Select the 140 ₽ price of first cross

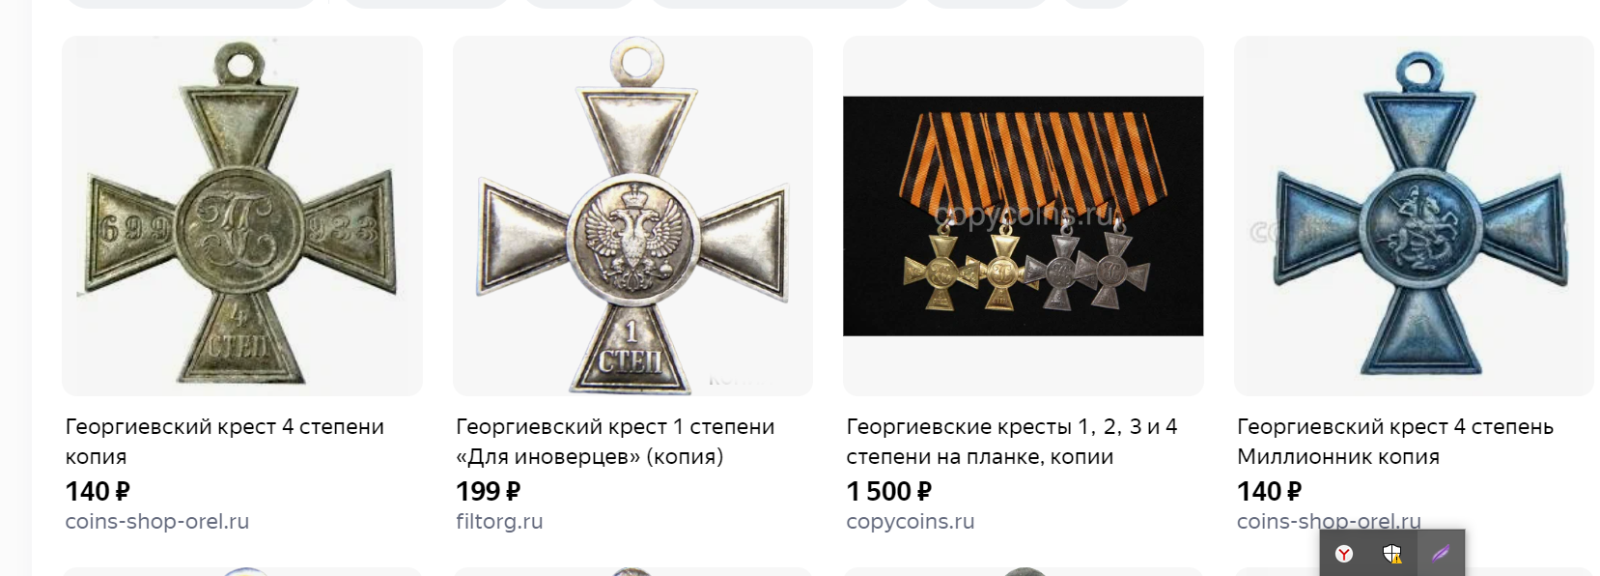click(x=98, y=491)
